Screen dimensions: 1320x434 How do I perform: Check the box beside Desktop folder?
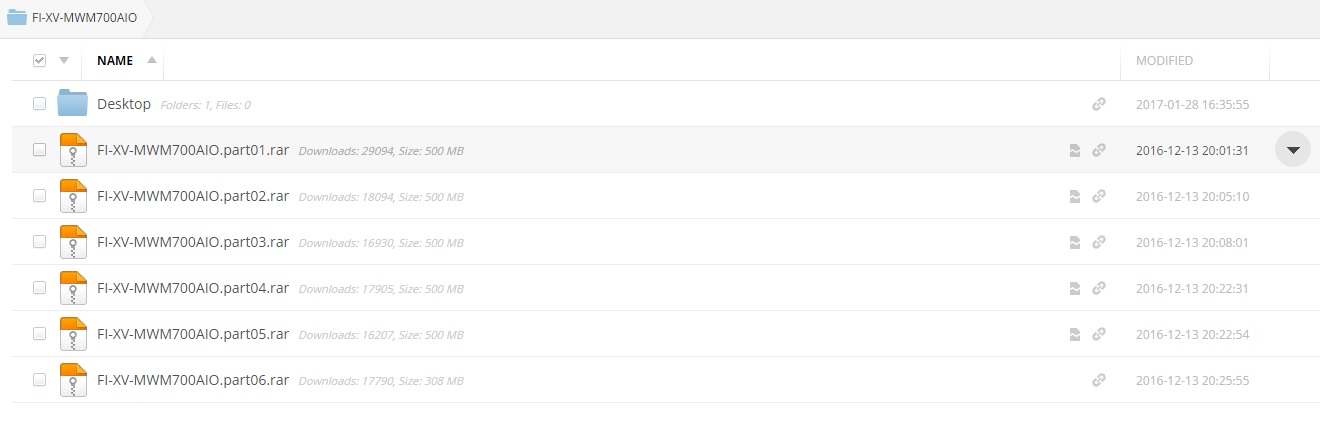click(x=39, y=104)
